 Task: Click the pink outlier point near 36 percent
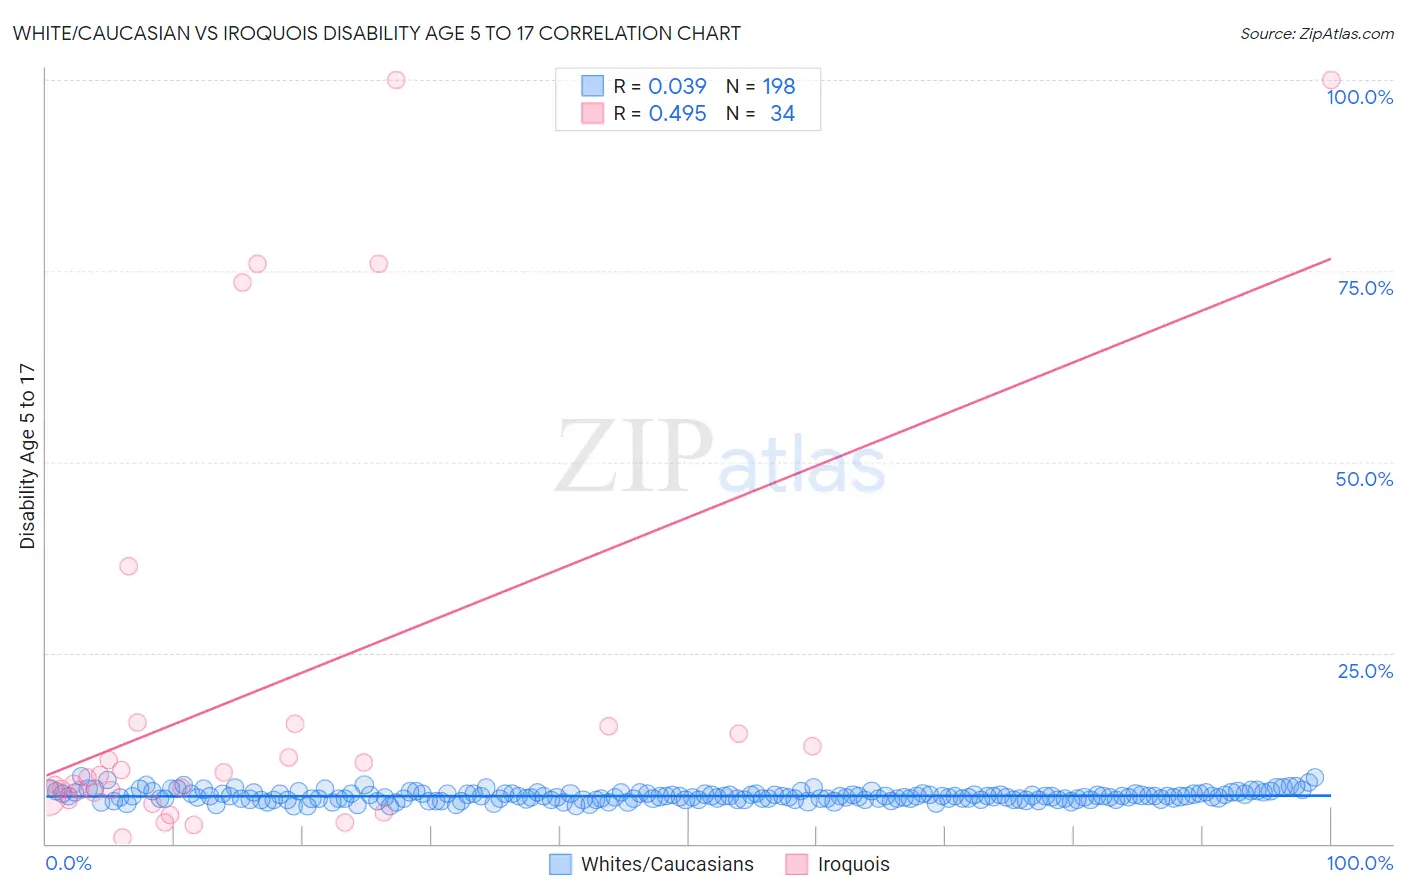tap(128, 566)
